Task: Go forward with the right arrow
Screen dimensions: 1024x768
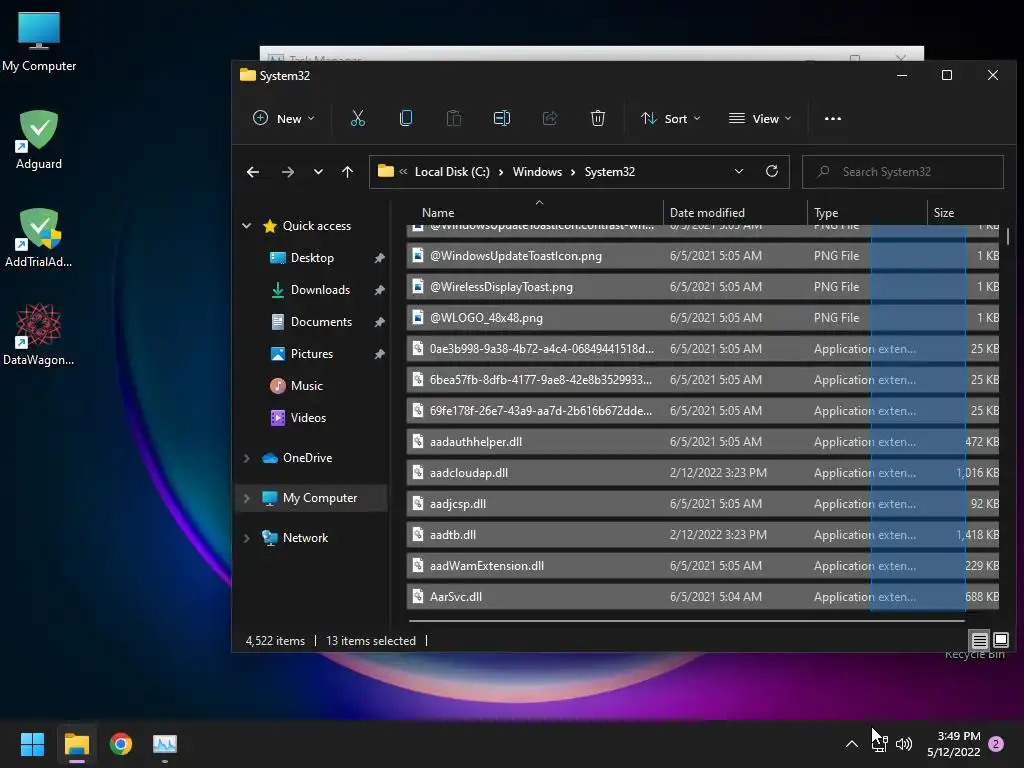Action: (287, 172)
